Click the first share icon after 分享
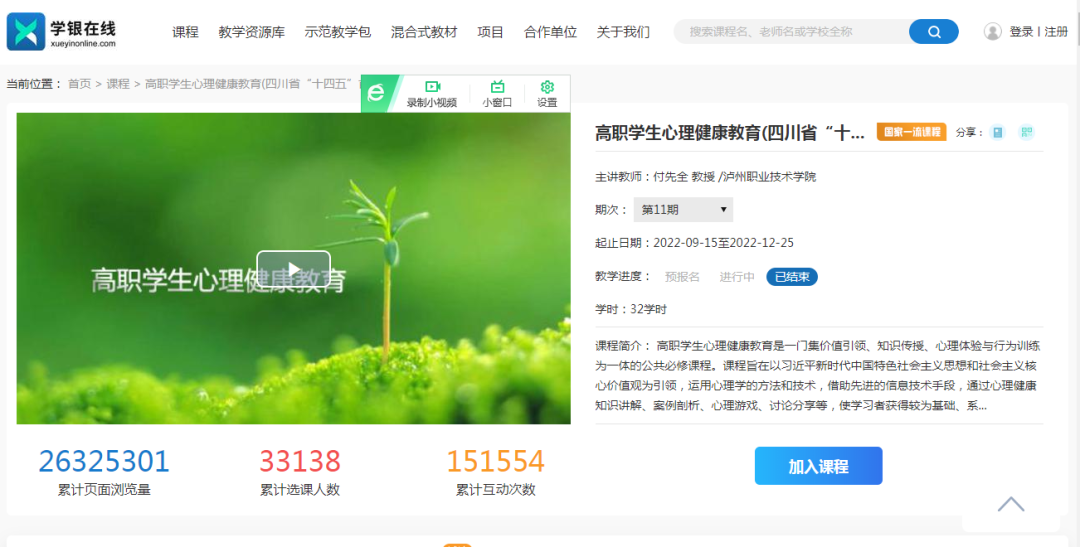 [x=997, y=132]
